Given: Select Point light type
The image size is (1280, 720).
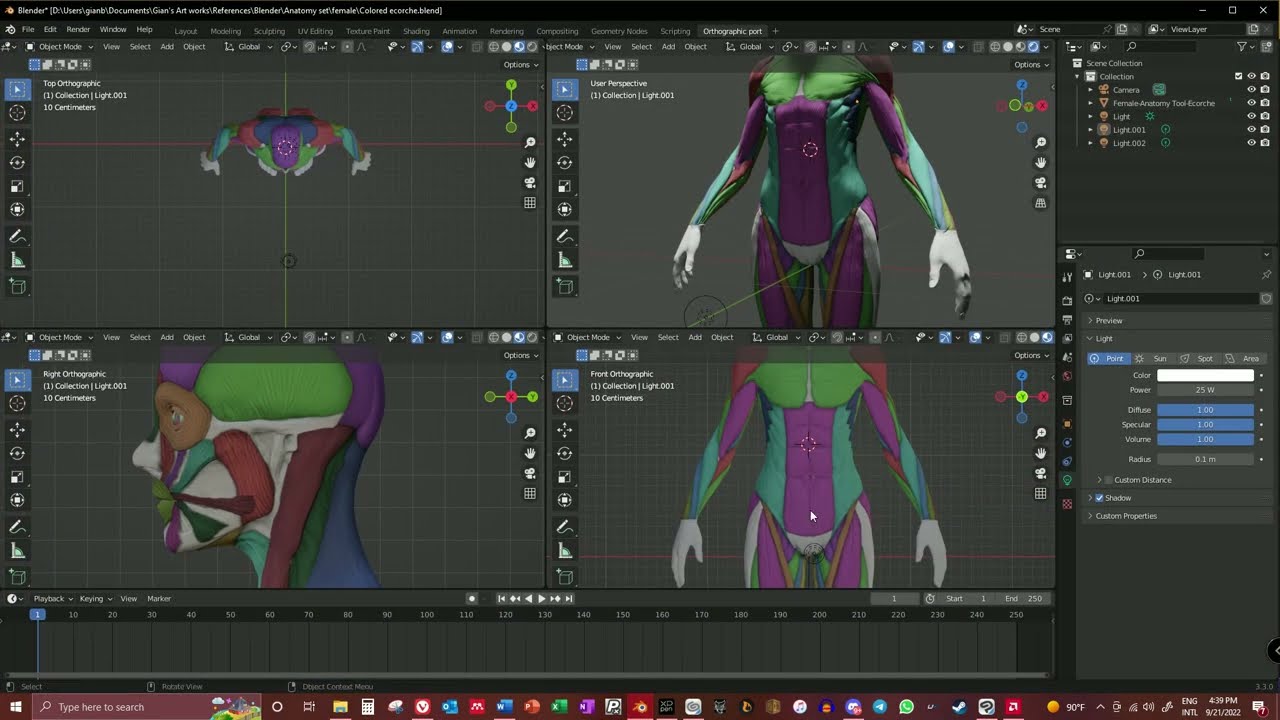Looking at the screenshot, I should (x=1108, y=359).
